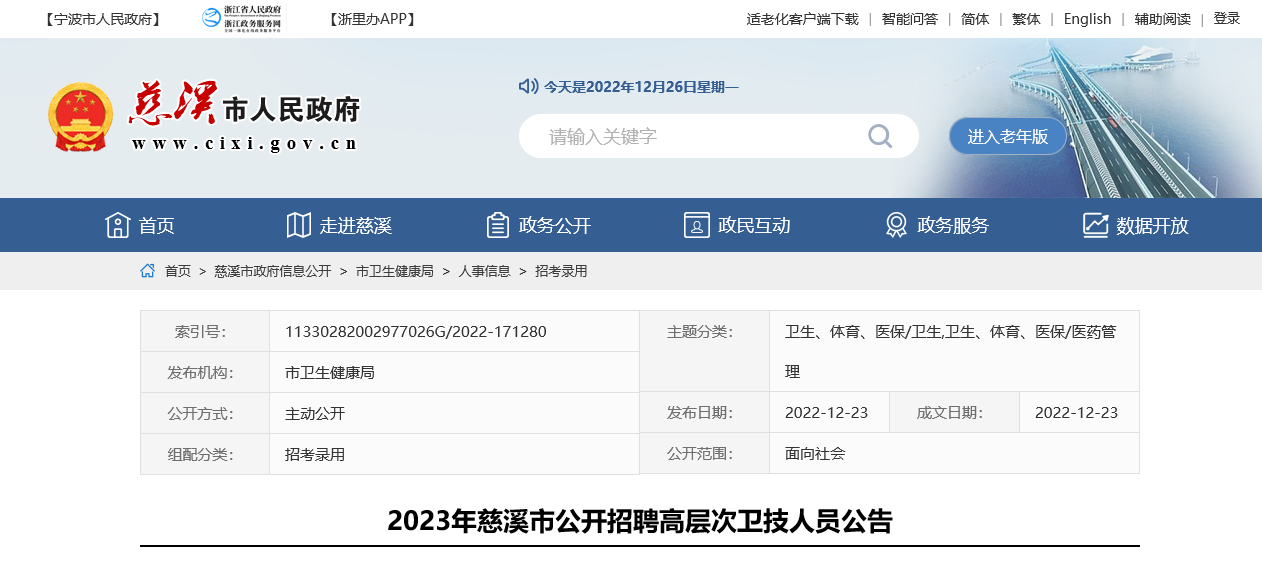1262x562 pixels.
Task: Click the 索引号 label cell
Action: pos(205,331)
